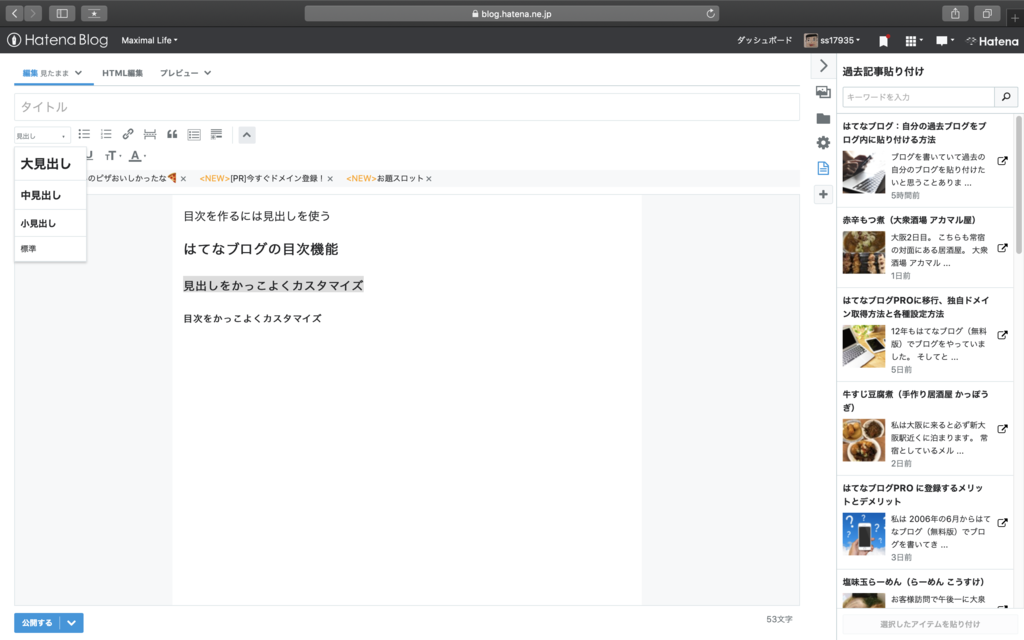Open the ss17935 account menu

click(832, 40)
